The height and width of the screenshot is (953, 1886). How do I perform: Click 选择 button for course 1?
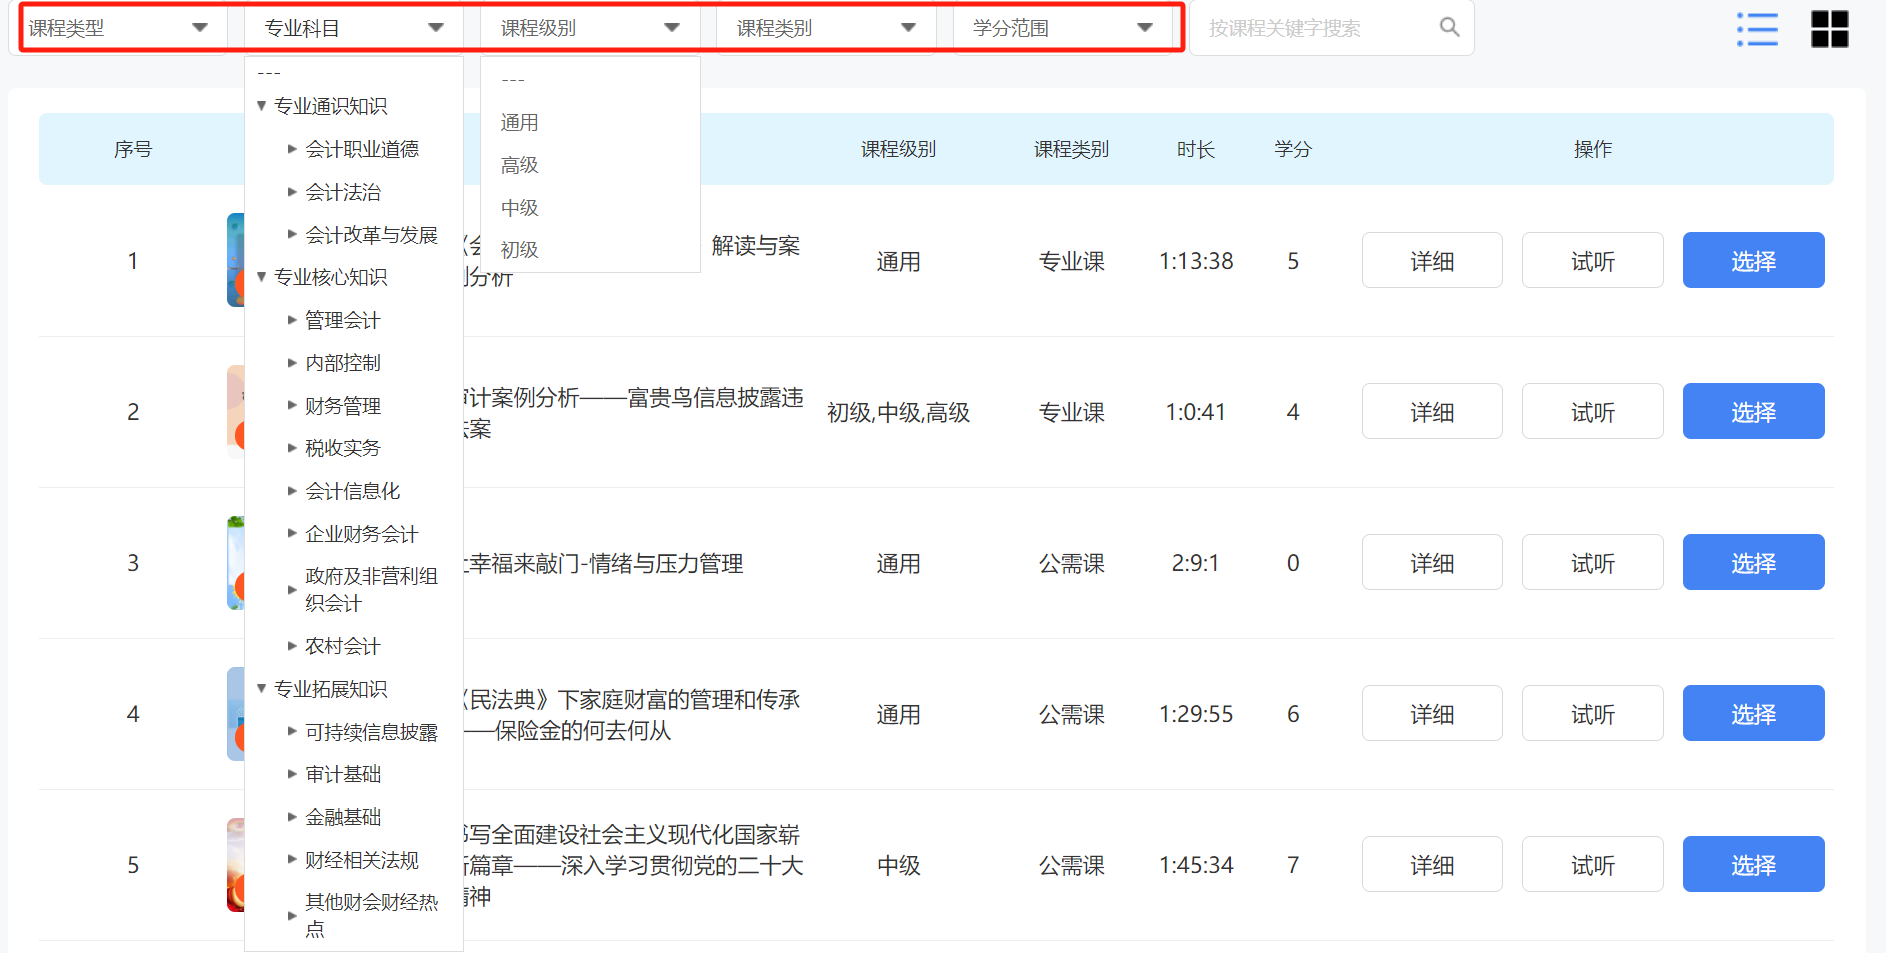[1753, 261]
